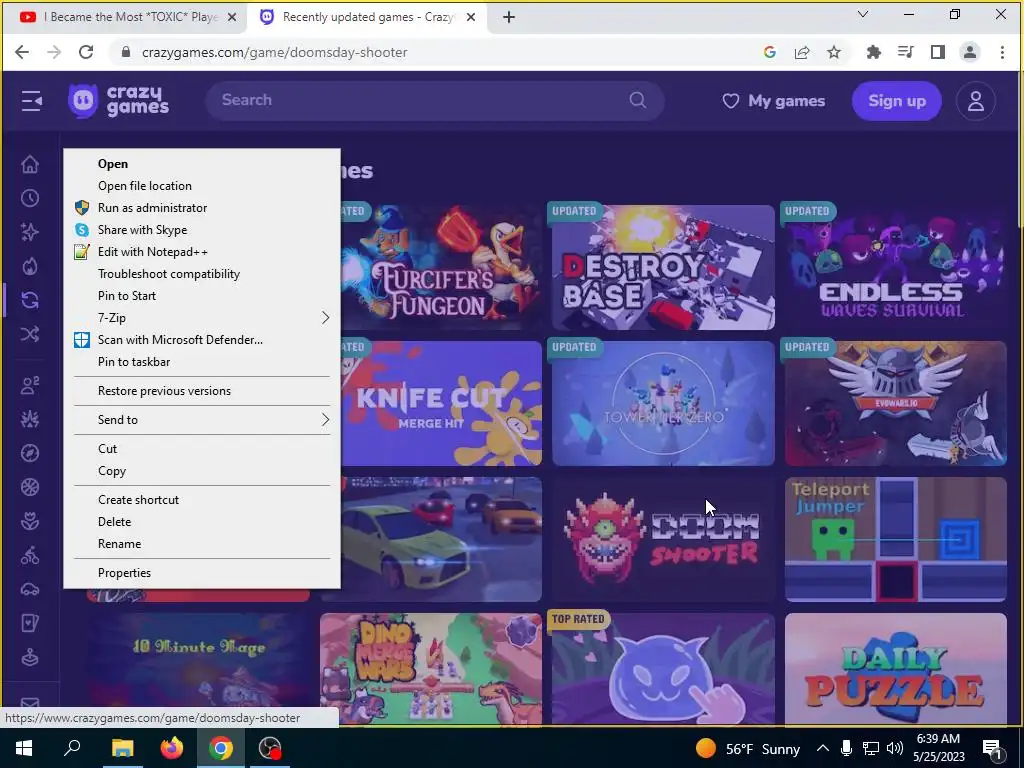The image size is (1024, 768).
Task: Open Card games sidebar icon
Action: tap(30, 624)
